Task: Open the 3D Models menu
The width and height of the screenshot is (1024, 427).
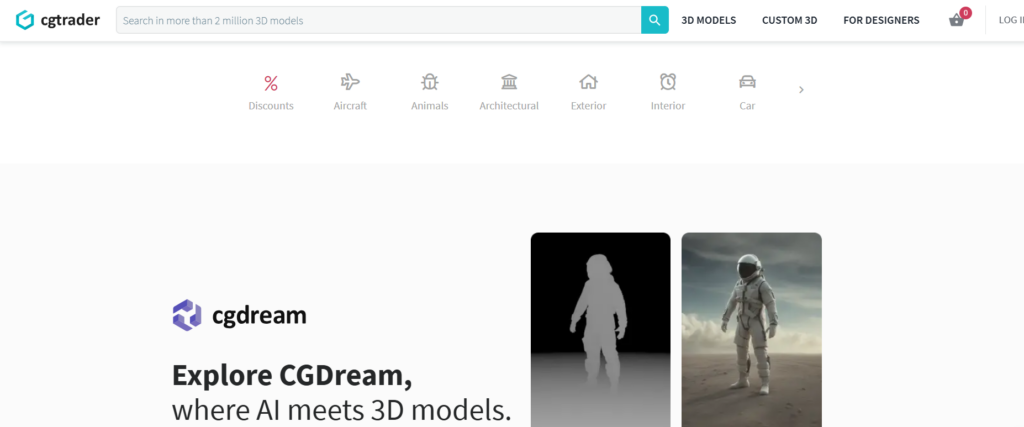Action: click(x=708, y=20)
